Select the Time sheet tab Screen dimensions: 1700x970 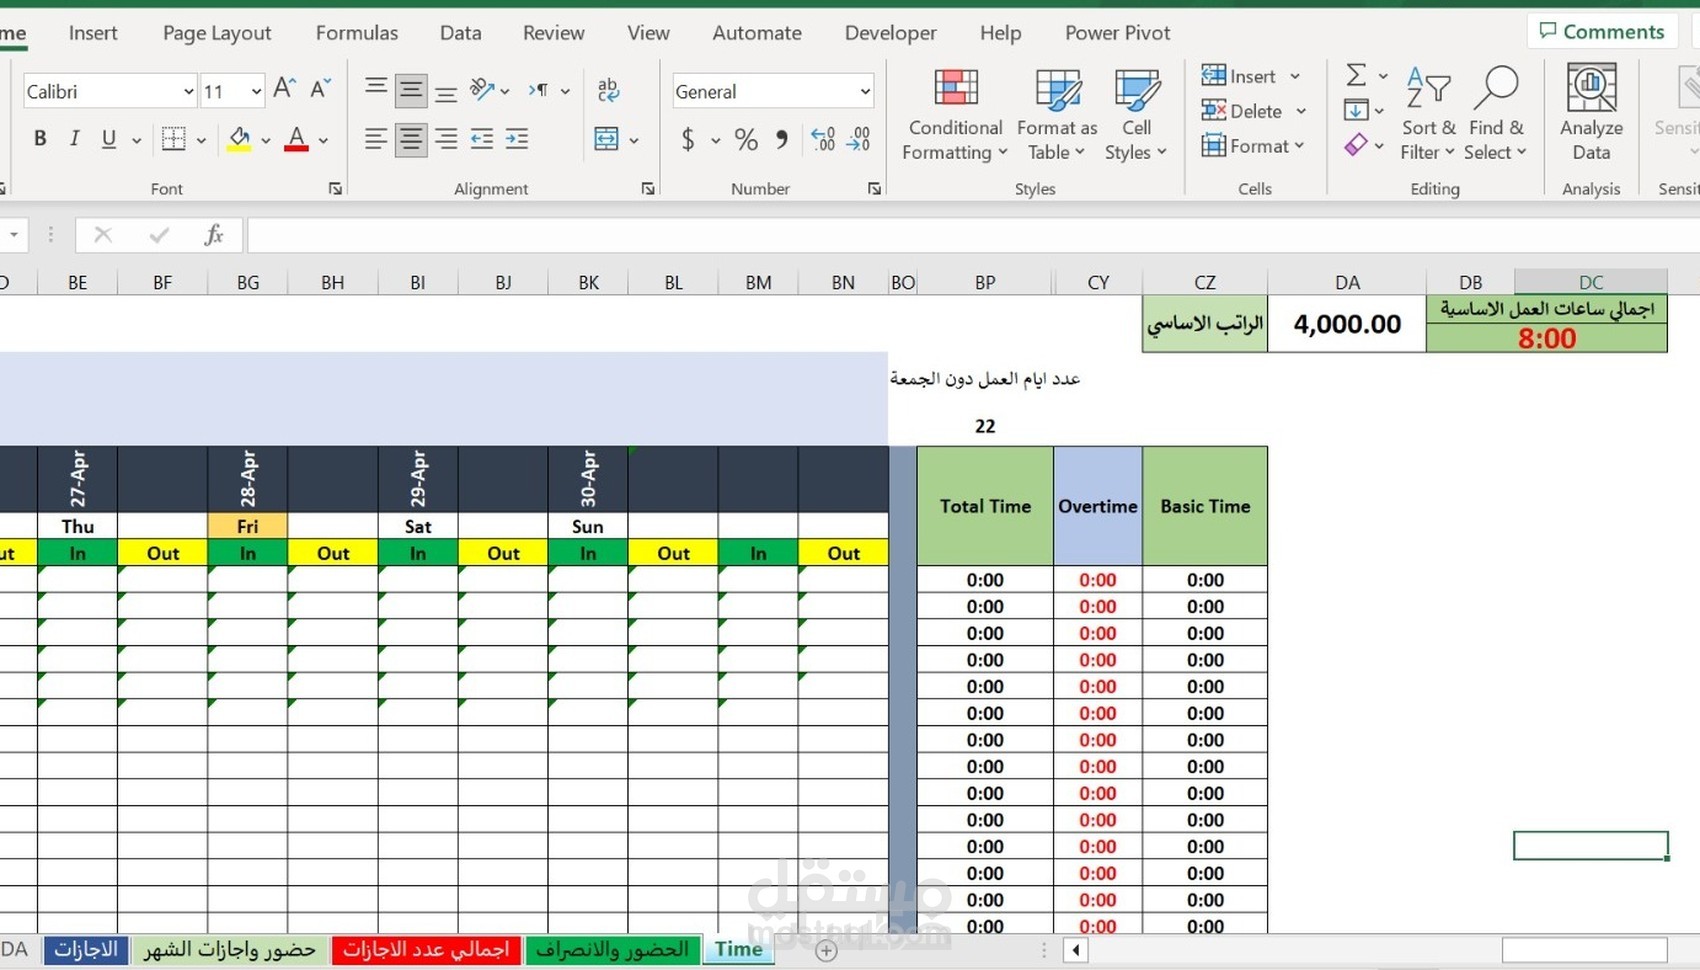(x=739, y=949)
